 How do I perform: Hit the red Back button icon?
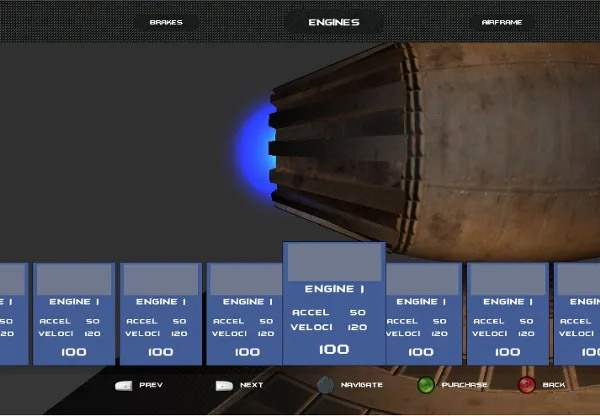(527, 385)
